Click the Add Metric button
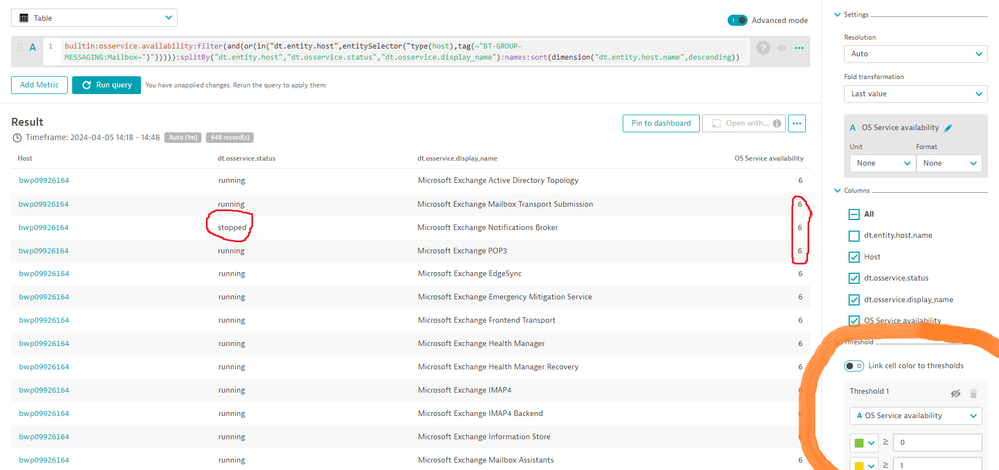The image size is (999, 470). (x=40, y=85)
